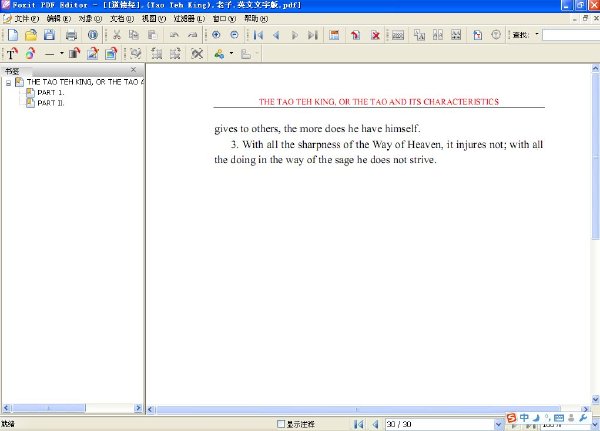Image resolution: width=600 pixels, height=431 pixels.
Task: Select the line drawing tool
Action: pos(49,54)
